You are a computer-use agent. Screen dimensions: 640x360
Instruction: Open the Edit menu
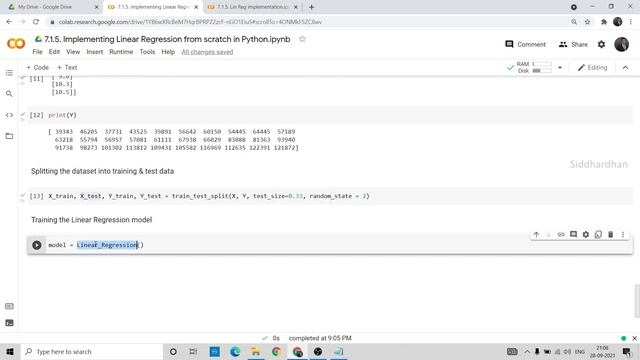click(x=54, y=52)
